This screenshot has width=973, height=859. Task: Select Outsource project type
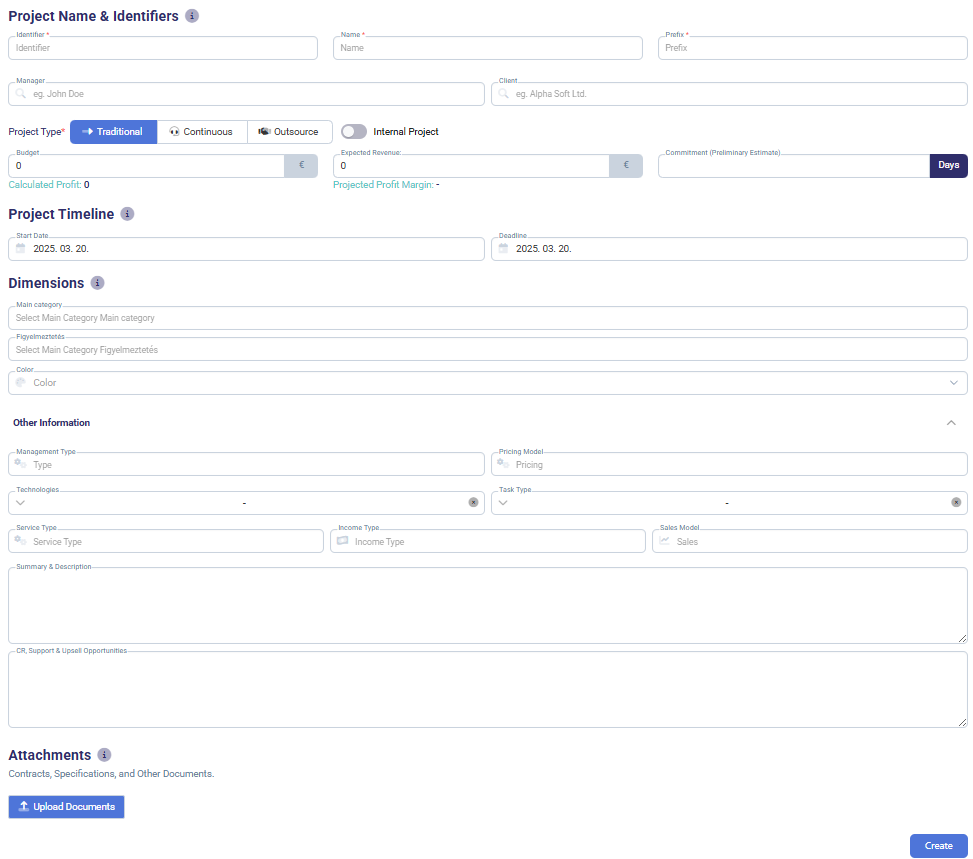pos(289,132)
